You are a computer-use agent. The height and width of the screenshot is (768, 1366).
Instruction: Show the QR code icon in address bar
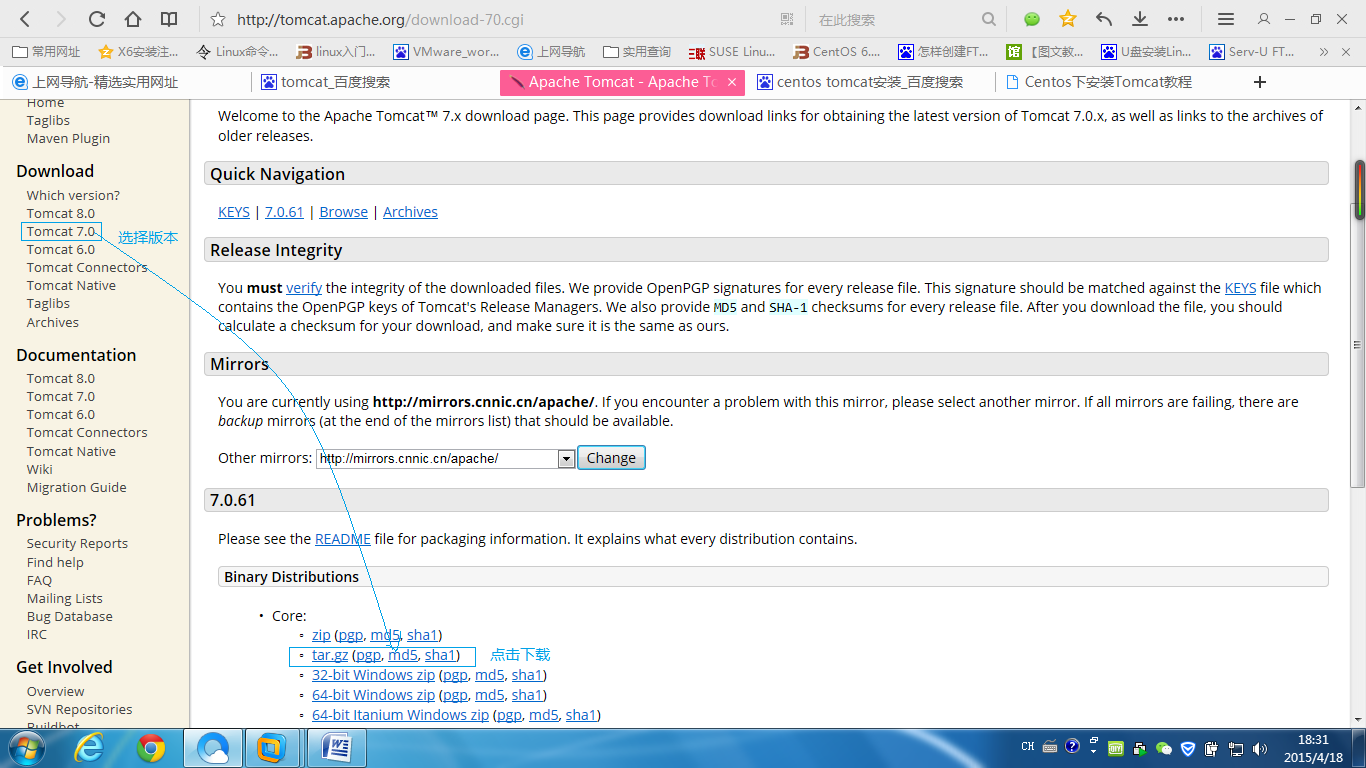788,19
